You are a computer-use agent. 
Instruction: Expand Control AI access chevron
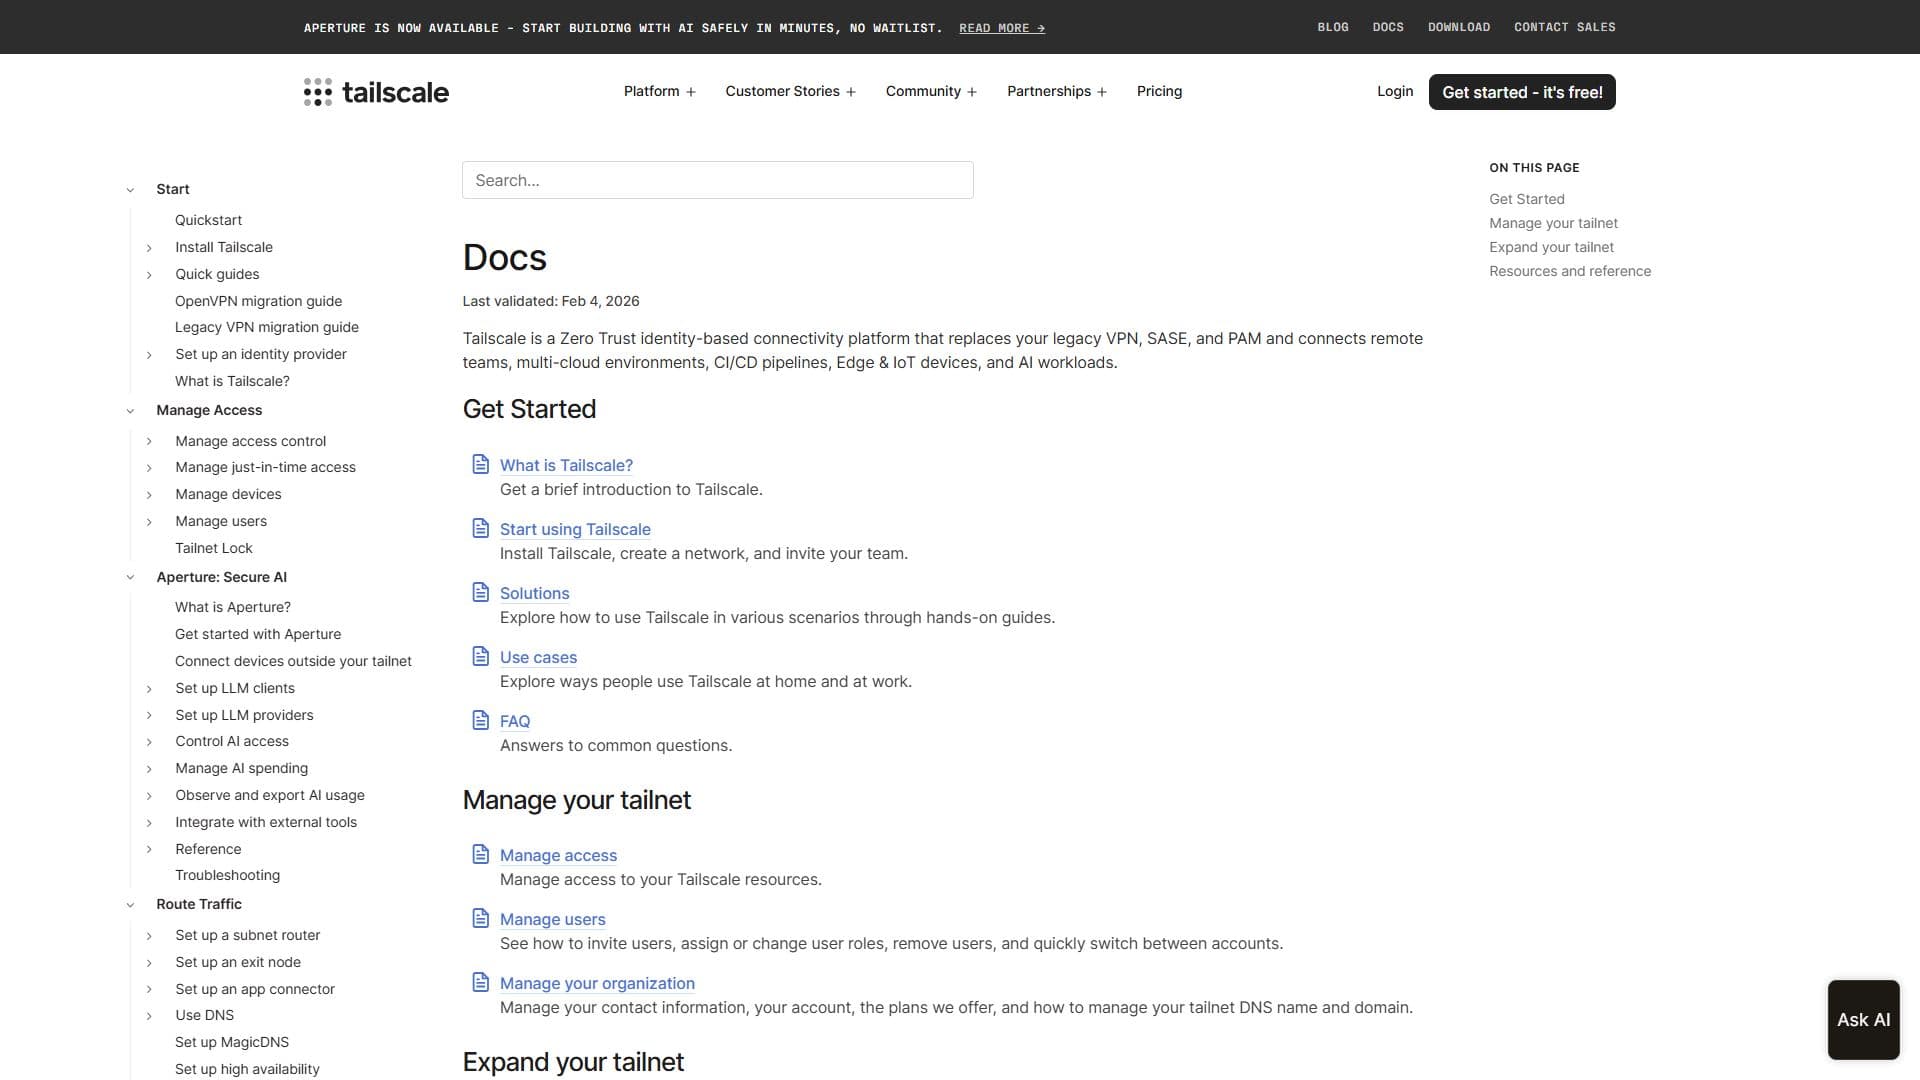(x=149, y=742)
